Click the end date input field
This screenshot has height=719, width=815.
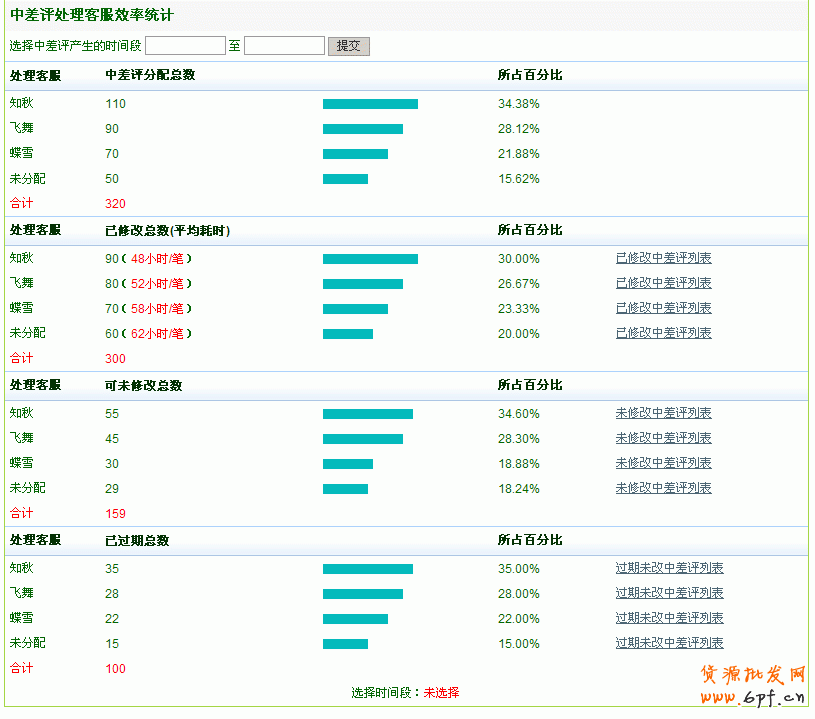[286, 45]
